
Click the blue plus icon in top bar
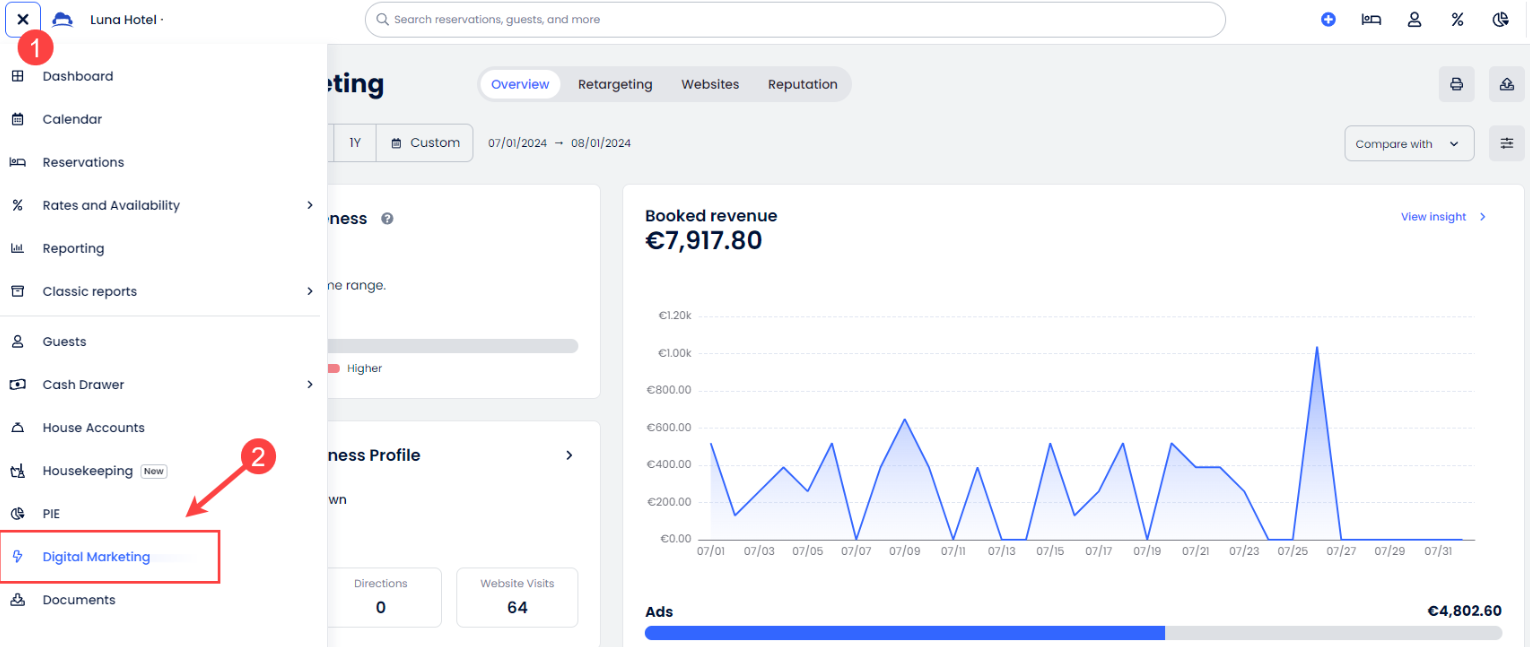click(1328, 19)
